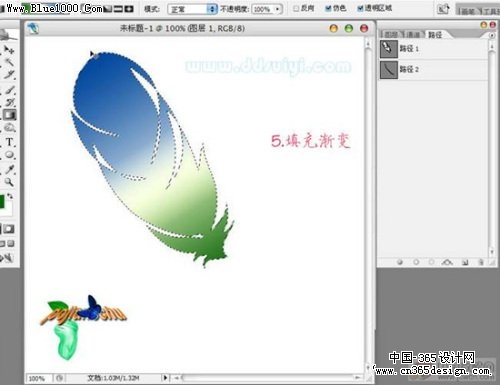This screenshot has width=500, height=385.
Task: Click the delete path trash icon
Action: pyautogui.click(x=481, y=262)
